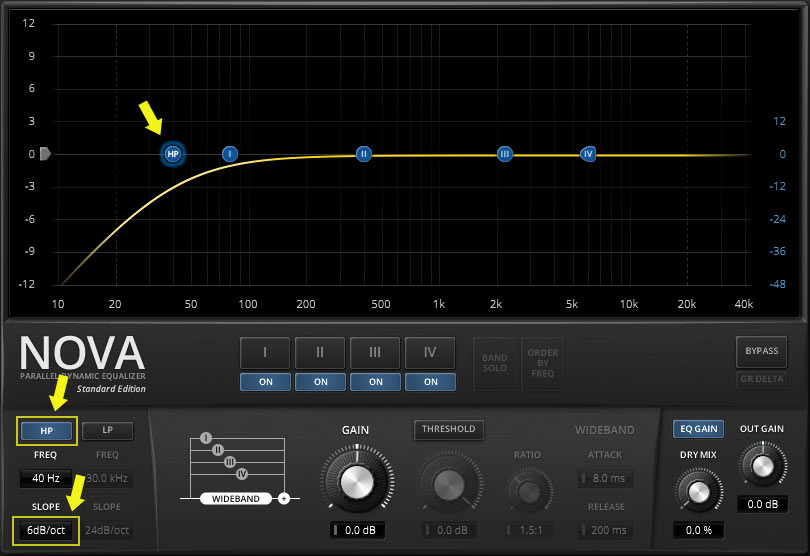This screenshot has height=556, width=810.
Task: Click the RATIO knob
Action: click(x=528, y=491)
